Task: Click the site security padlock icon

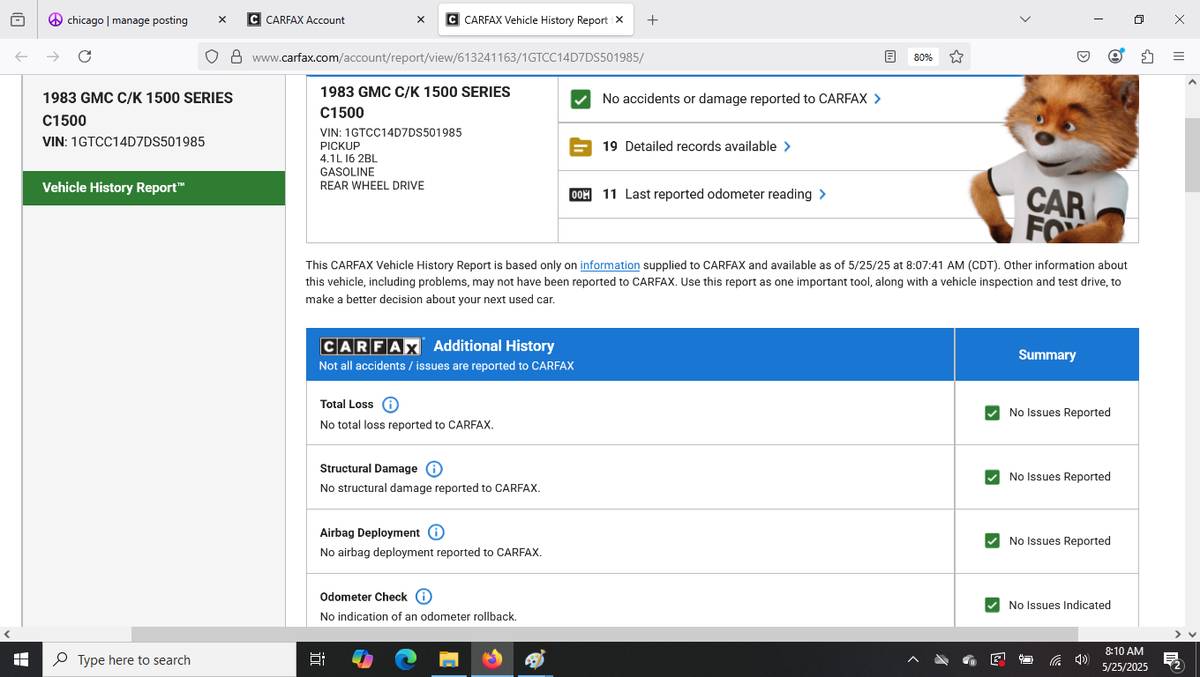Action: coord(236,57)
